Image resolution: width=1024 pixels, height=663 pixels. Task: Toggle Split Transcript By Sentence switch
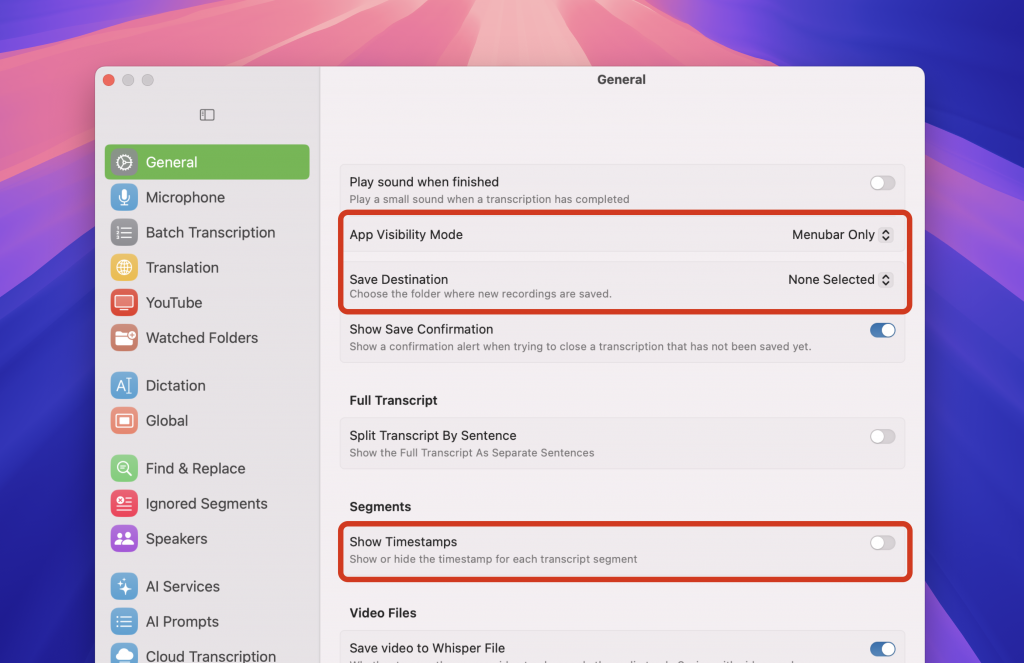(882, 436)
